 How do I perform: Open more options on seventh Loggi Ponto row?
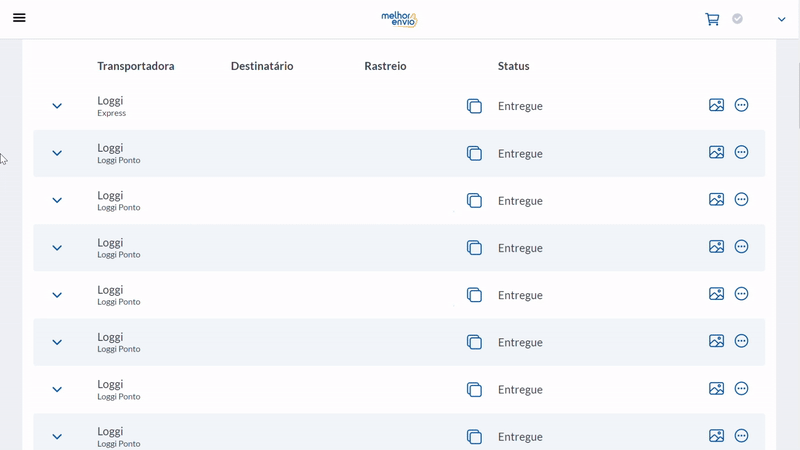point(741,436)
